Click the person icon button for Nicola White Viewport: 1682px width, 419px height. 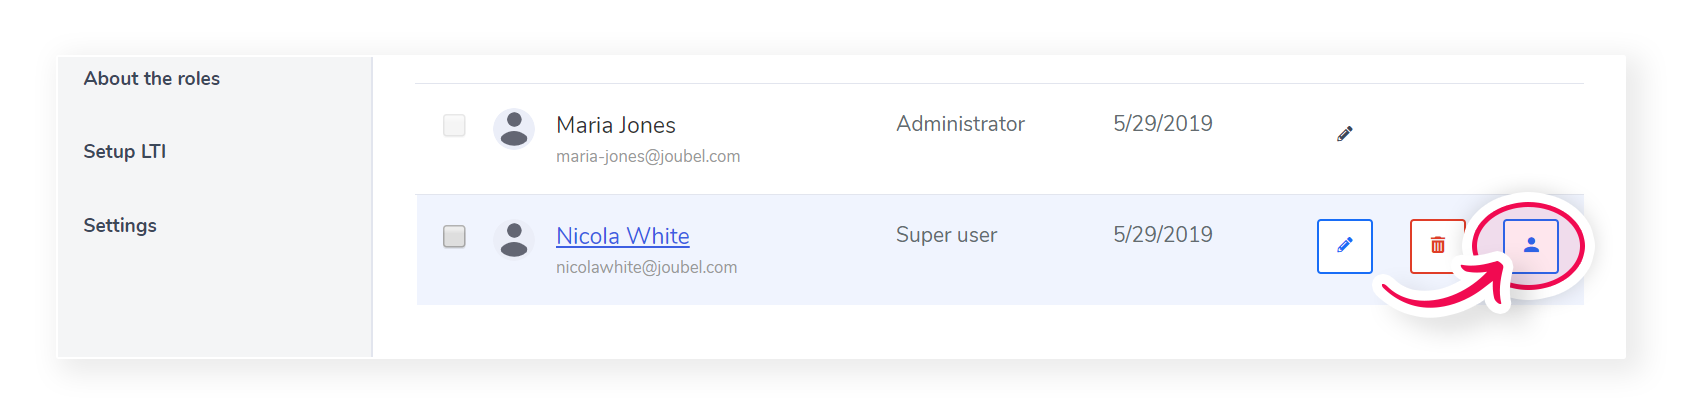click(1531, 246)
